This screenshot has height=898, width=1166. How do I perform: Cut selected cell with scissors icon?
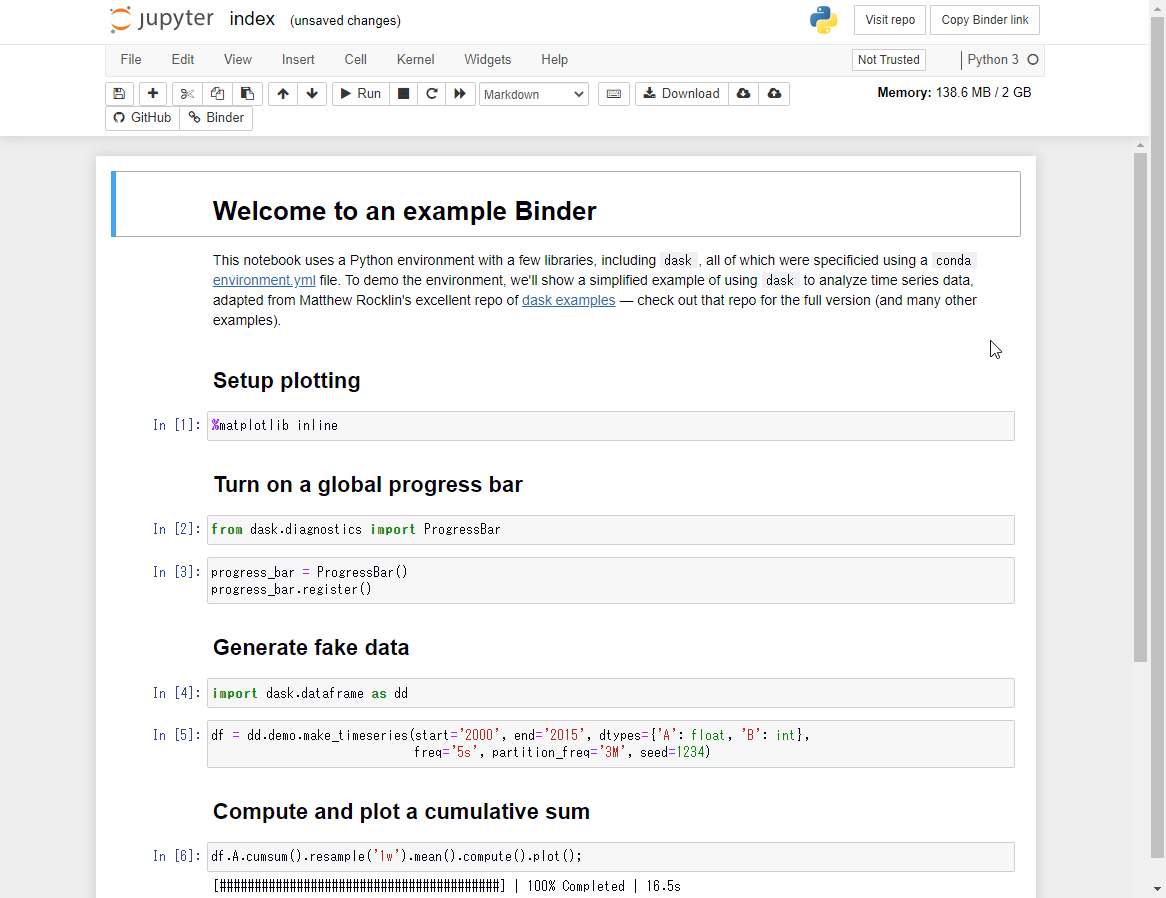(186, 93)
